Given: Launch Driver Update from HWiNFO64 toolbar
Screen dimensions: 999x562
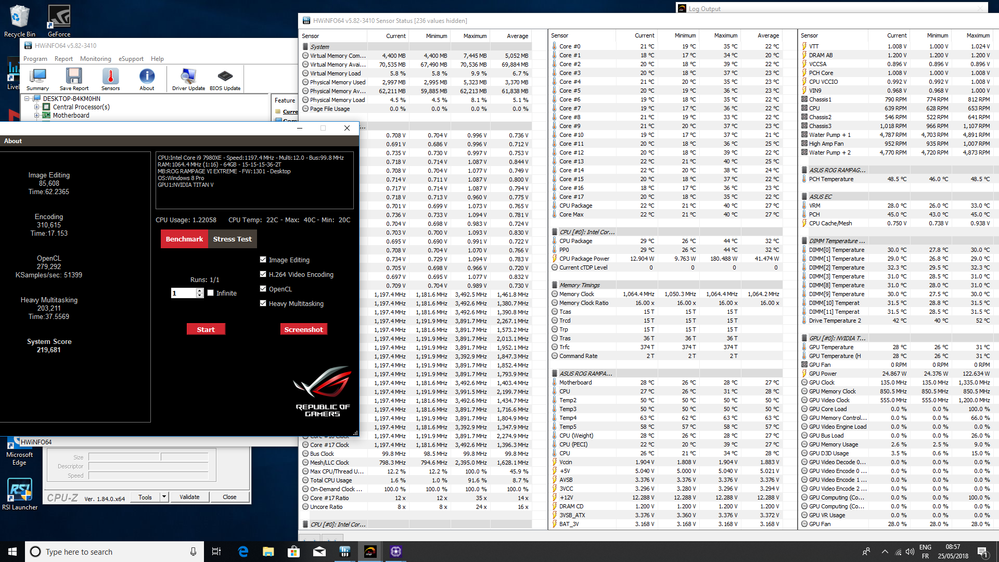Looking at the screenshot, I should (x=188, y=80).
